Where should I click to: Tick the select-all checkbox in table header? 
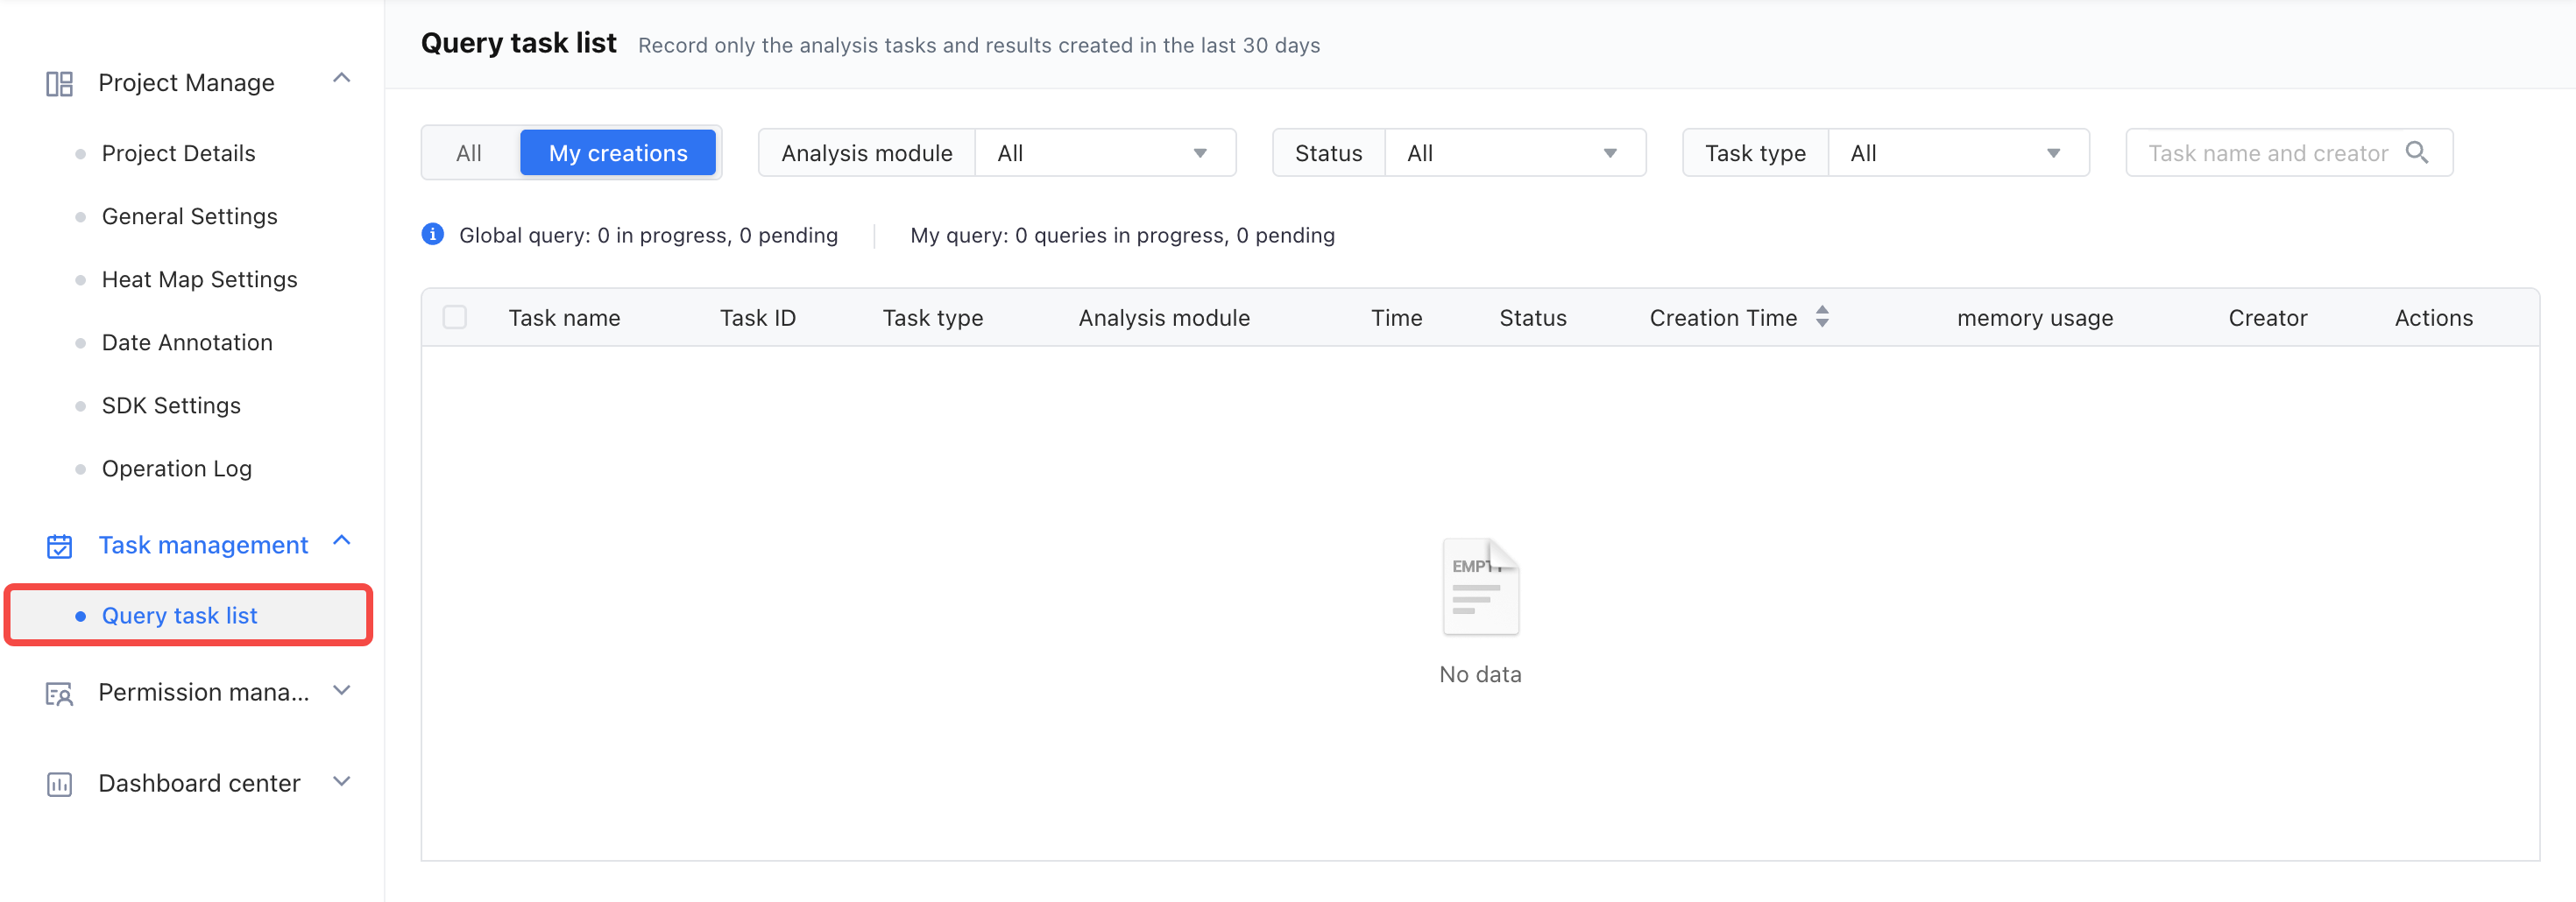(x=454, y=317)
